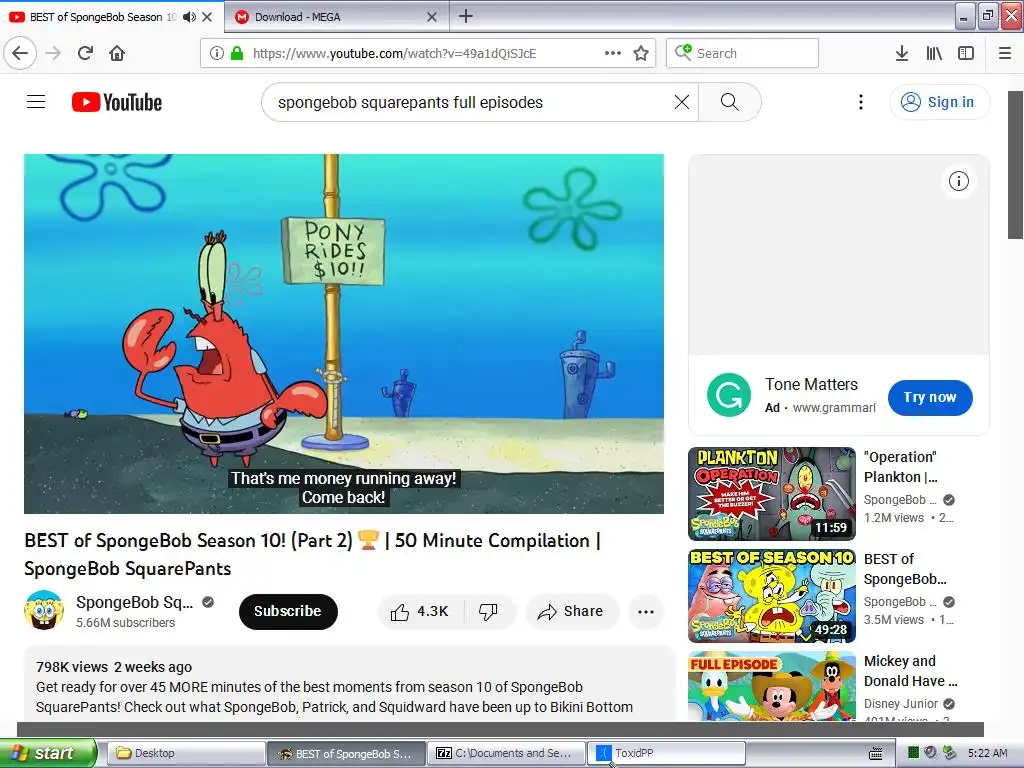Open the Windows start button
The image size is (1024, 768).
[x=48, y=753]
